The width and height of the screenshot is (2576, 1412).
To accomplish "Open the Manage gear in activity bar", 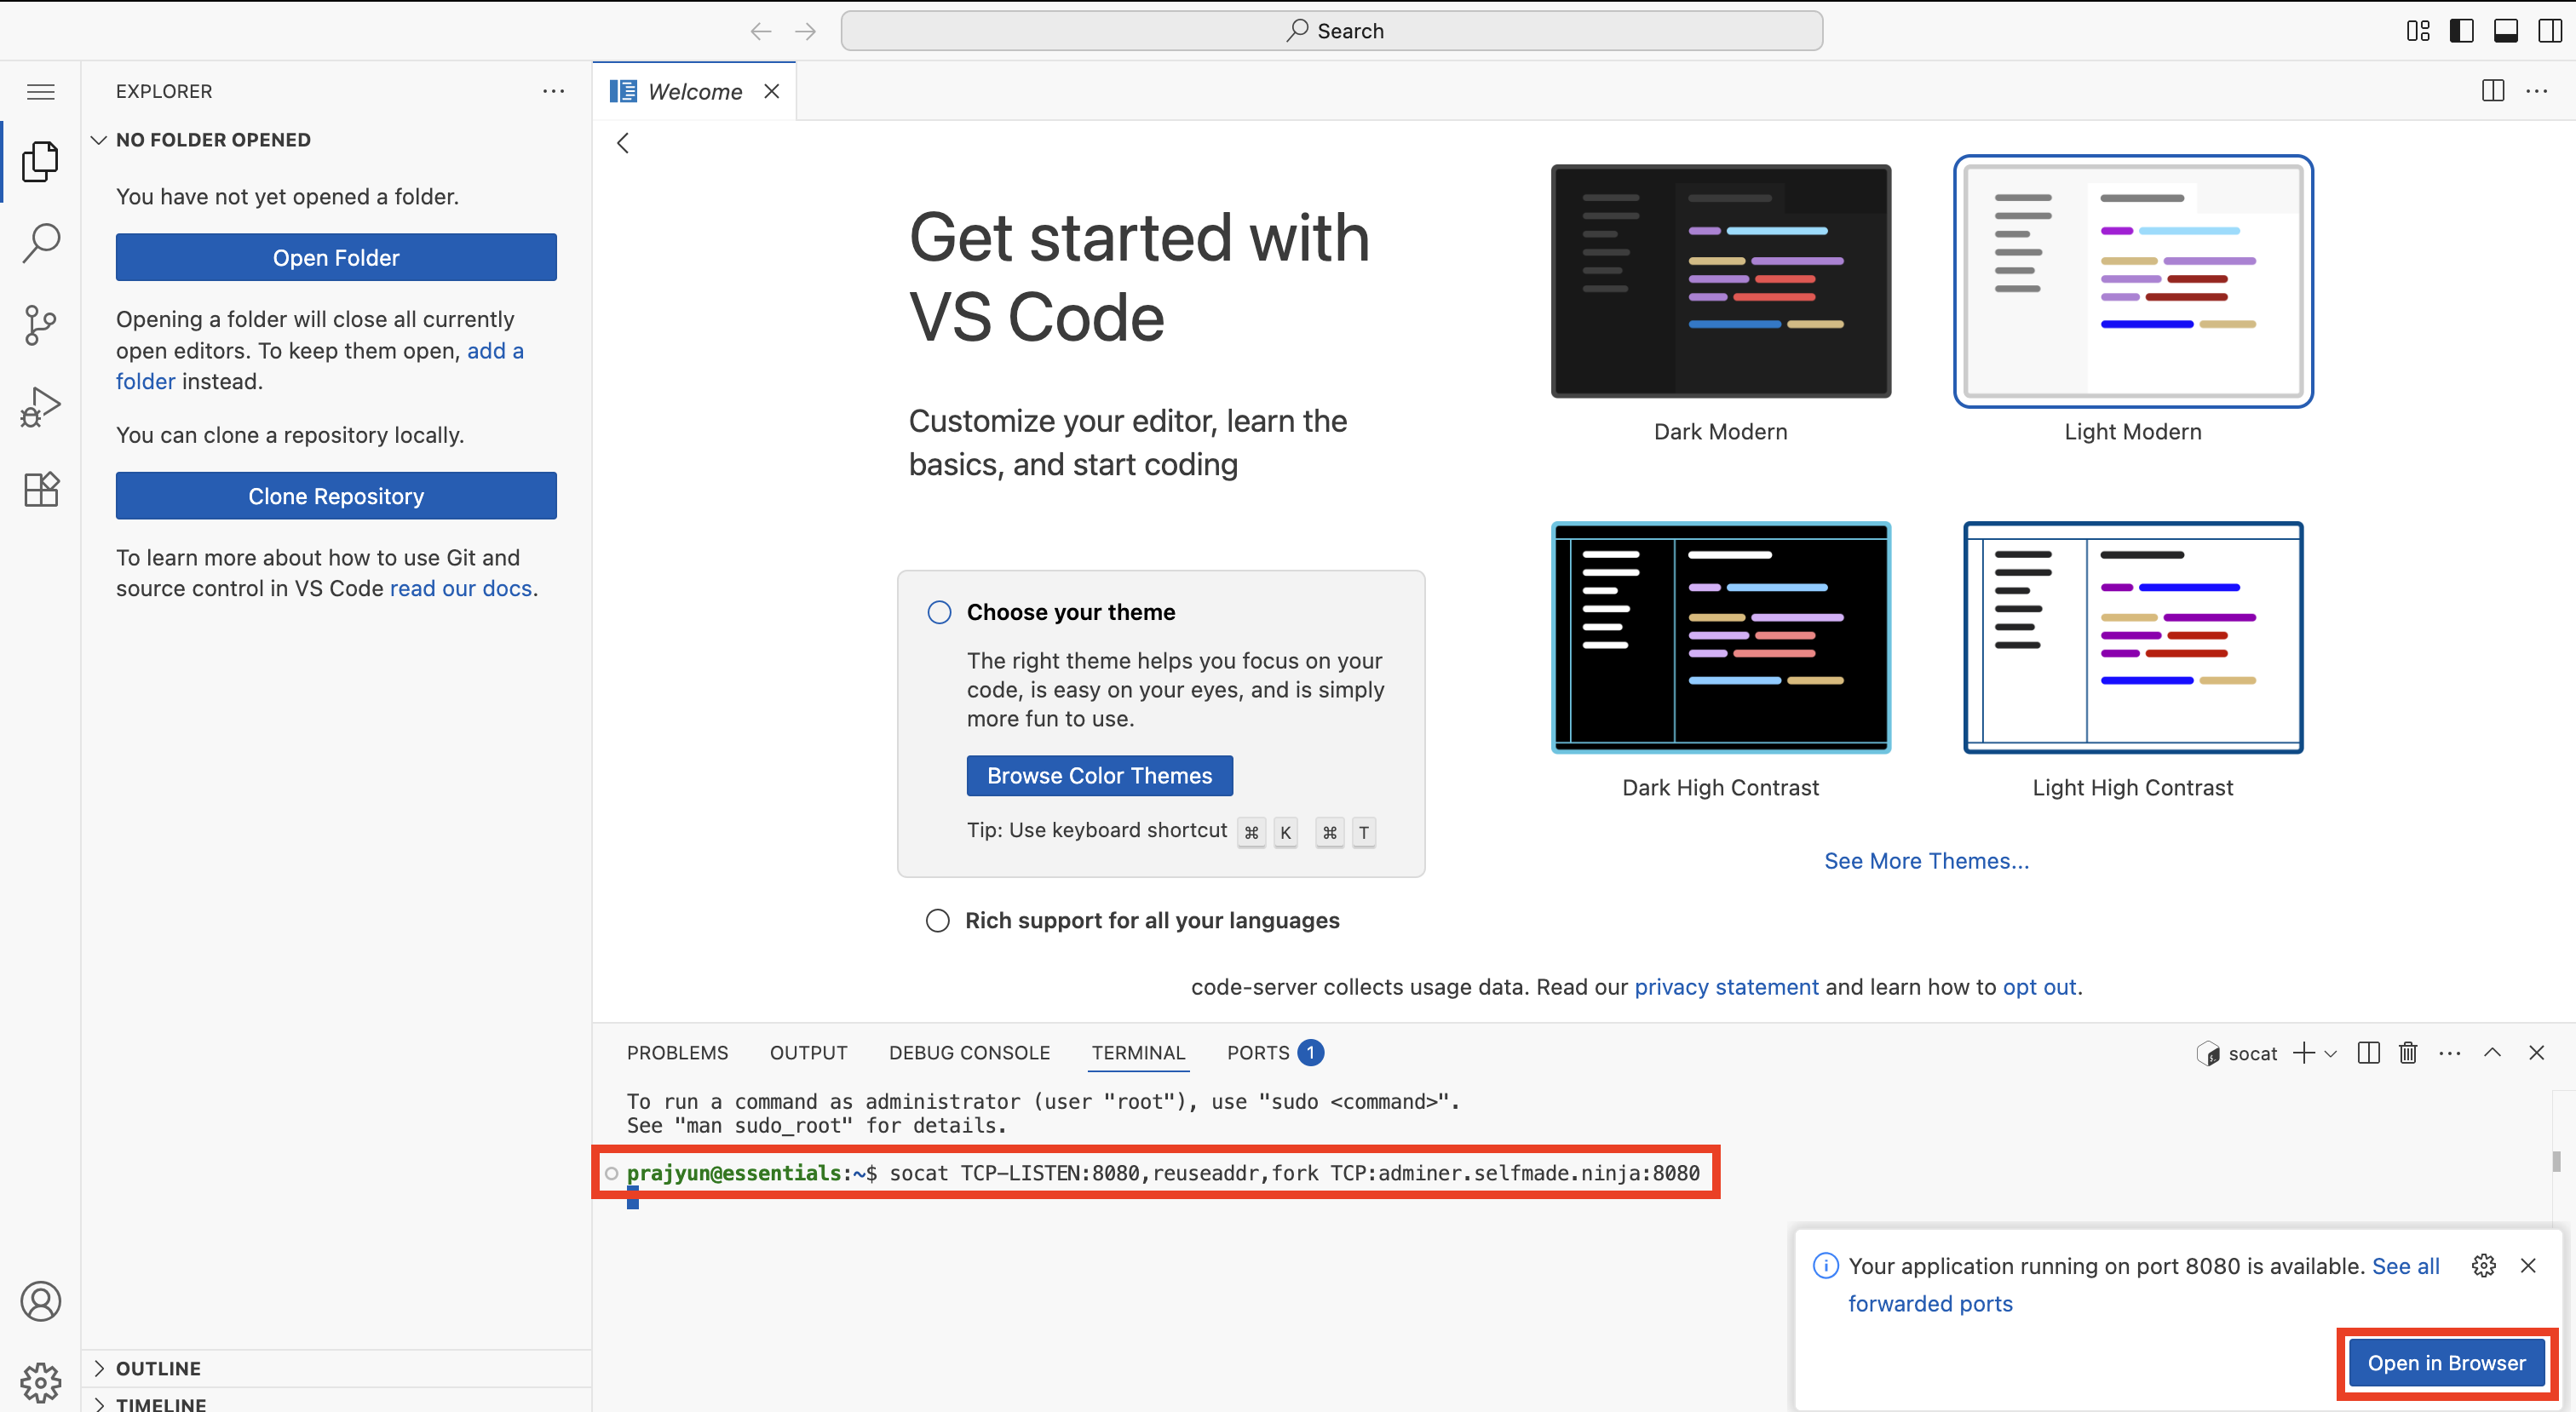I will pos(40,1382).
